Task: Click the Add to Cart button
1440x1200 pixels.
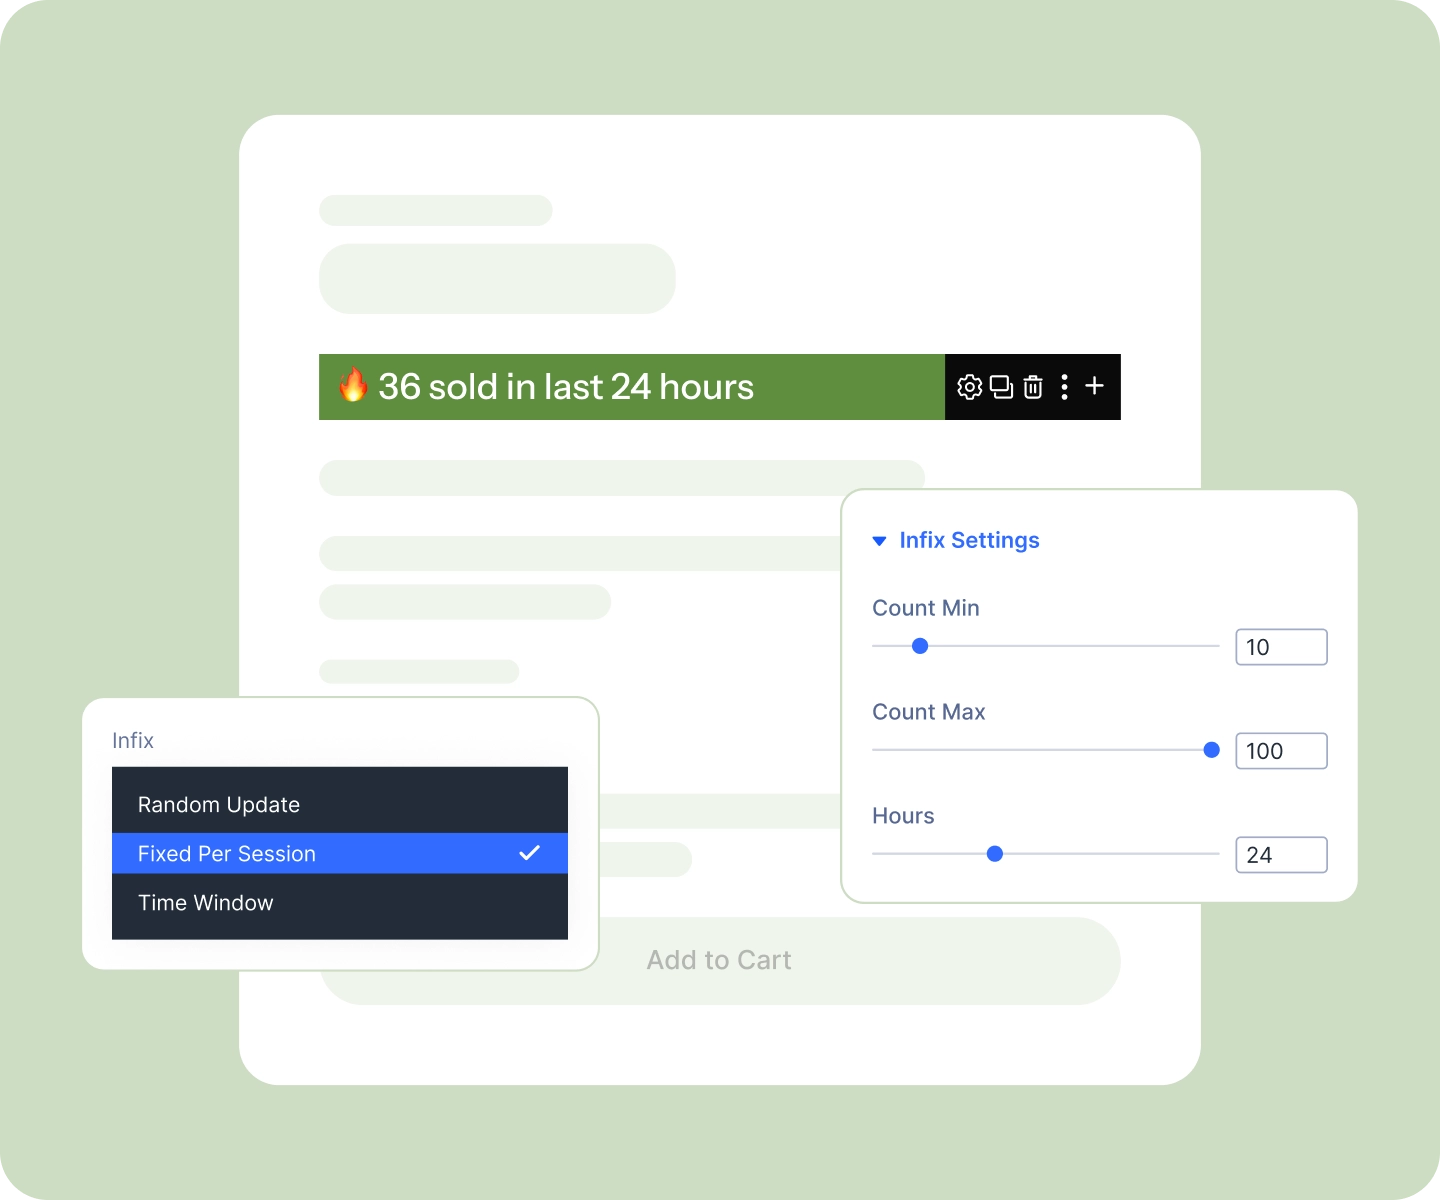Action: click(720, 961)
